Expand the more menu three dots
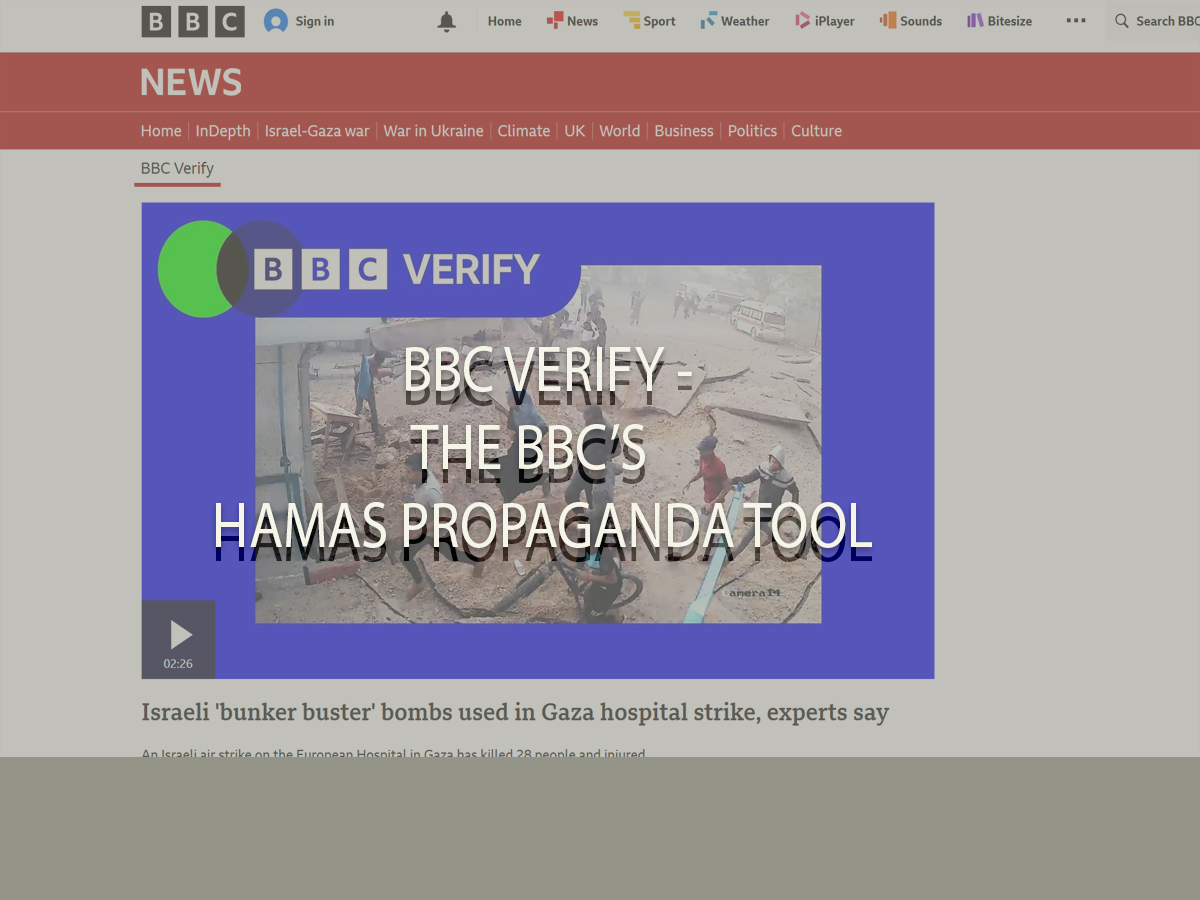 click(x=1076, y=20)
